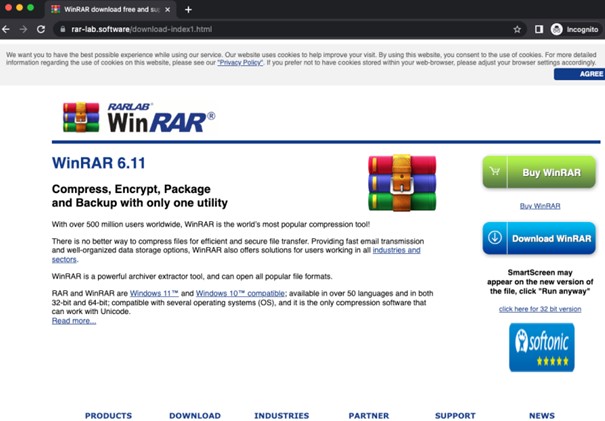The image size is (605, 421).
Task: Click the 'SmartScreen may appear' notice text
Action: tap(540, 282)
